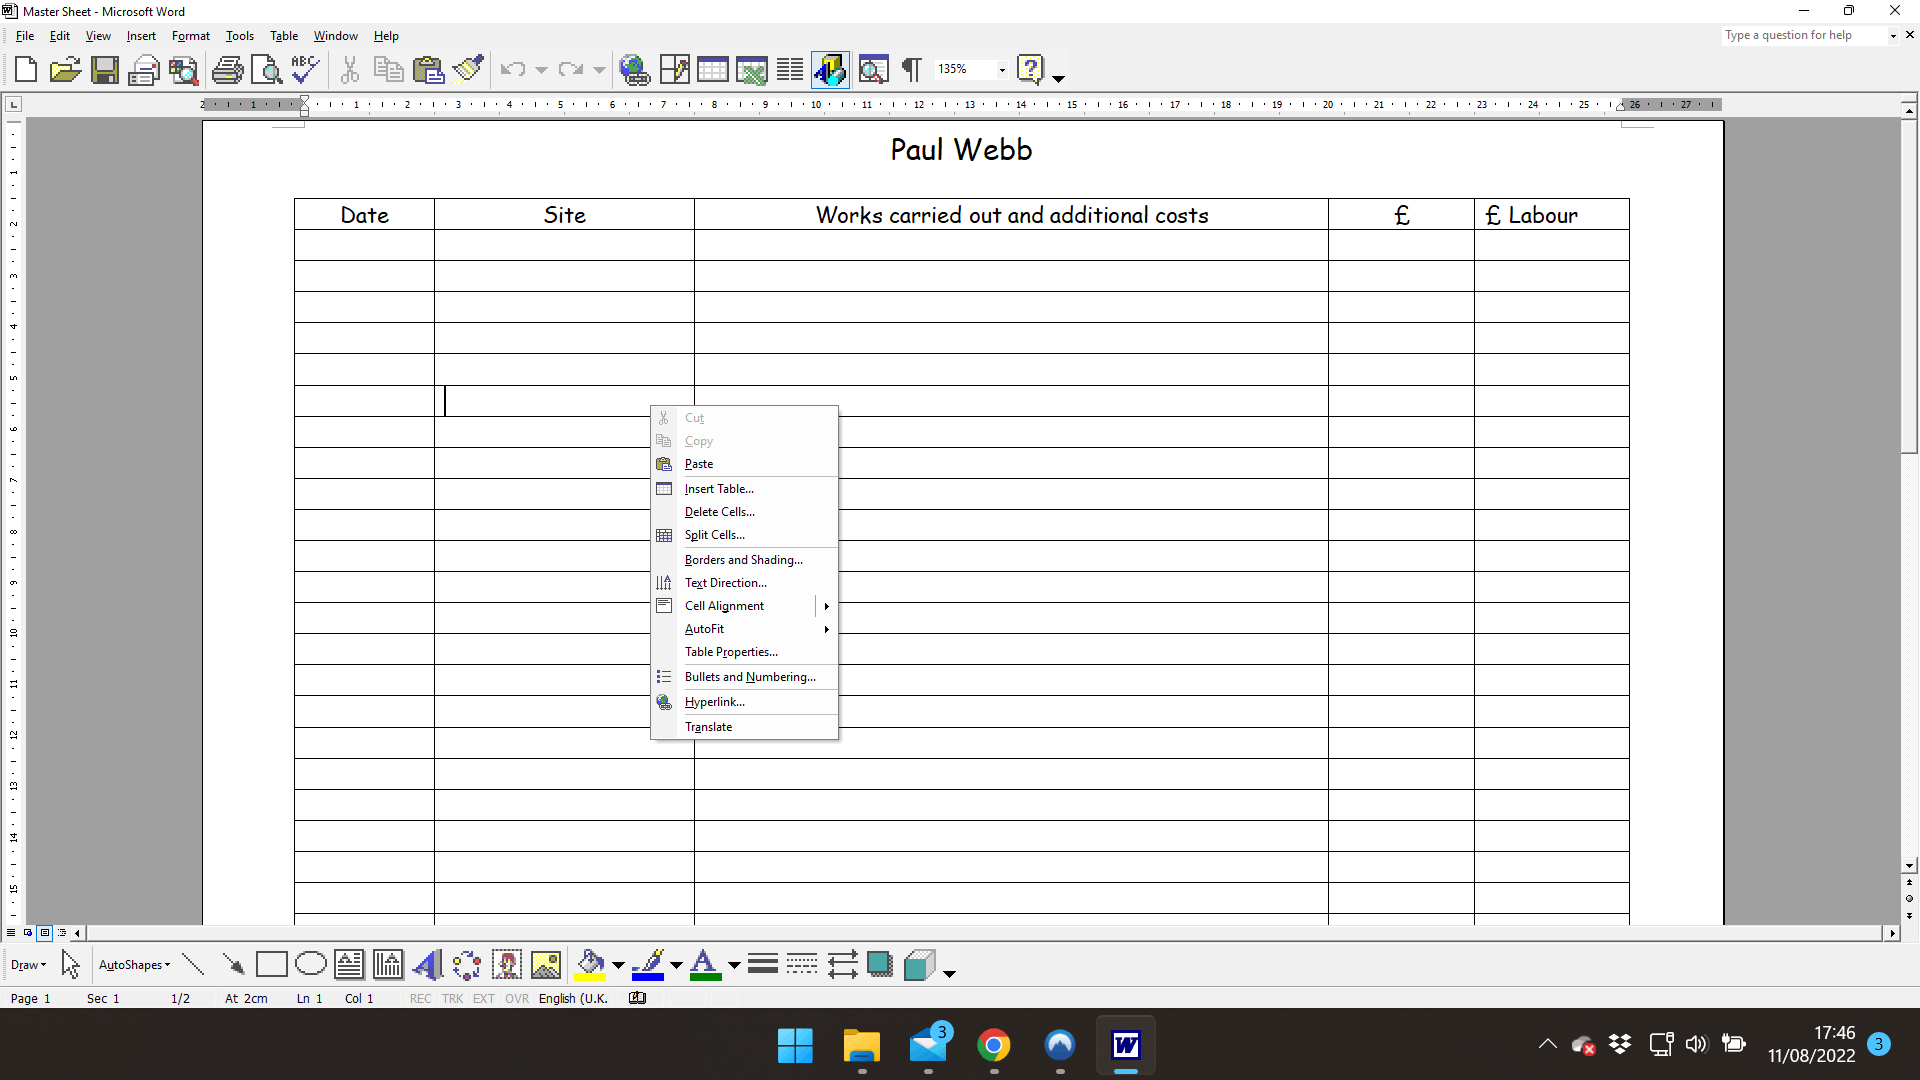Viewport: 1920px width, 1080px height.
Task: Insert WordArt from the Drawing toolbar
Action: (x=427, y=965)
